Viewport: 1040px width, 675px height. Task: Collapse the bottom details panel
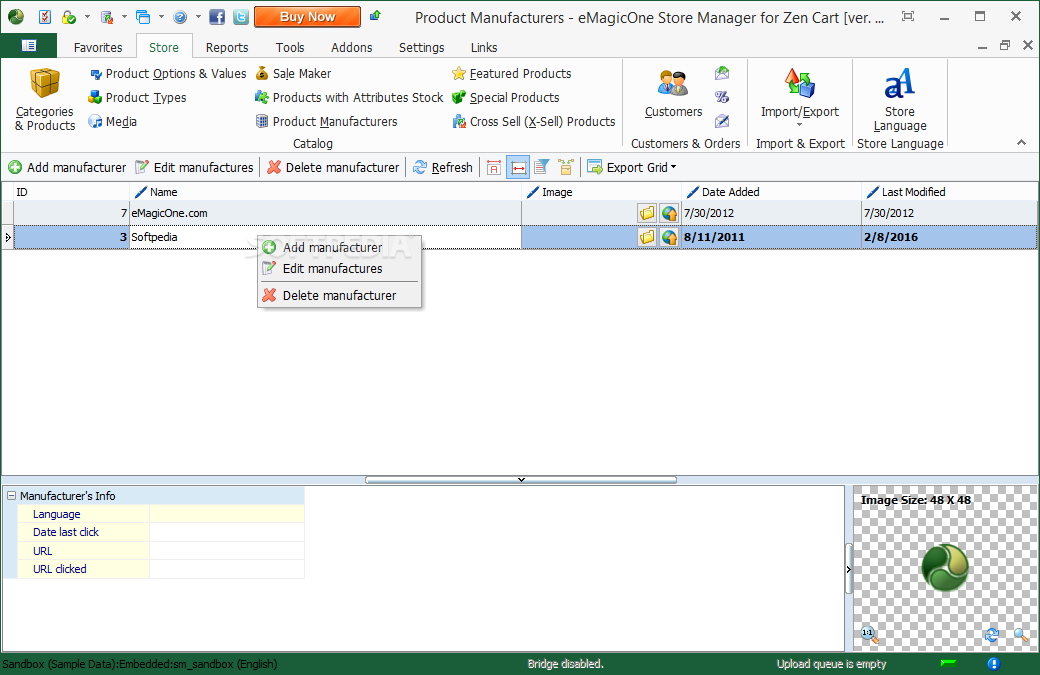coord(521,479)
